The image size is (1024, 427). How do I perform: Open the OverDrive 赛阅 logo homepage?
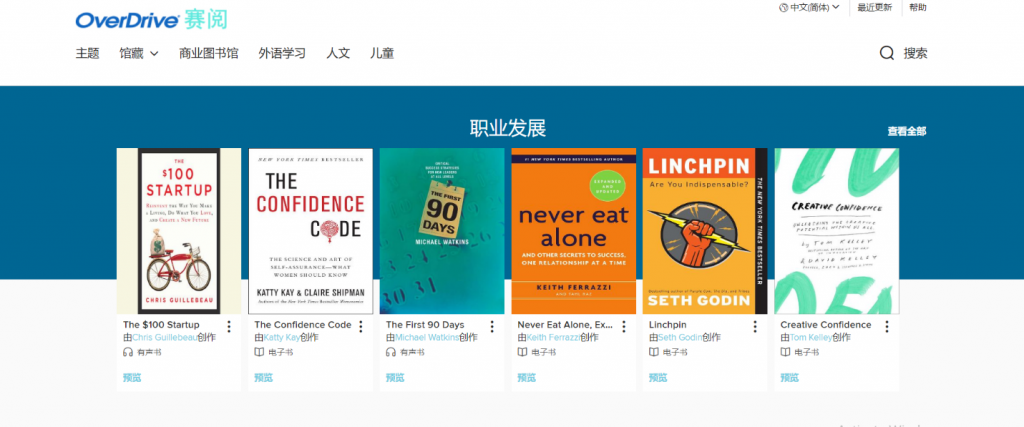point(151,20)
